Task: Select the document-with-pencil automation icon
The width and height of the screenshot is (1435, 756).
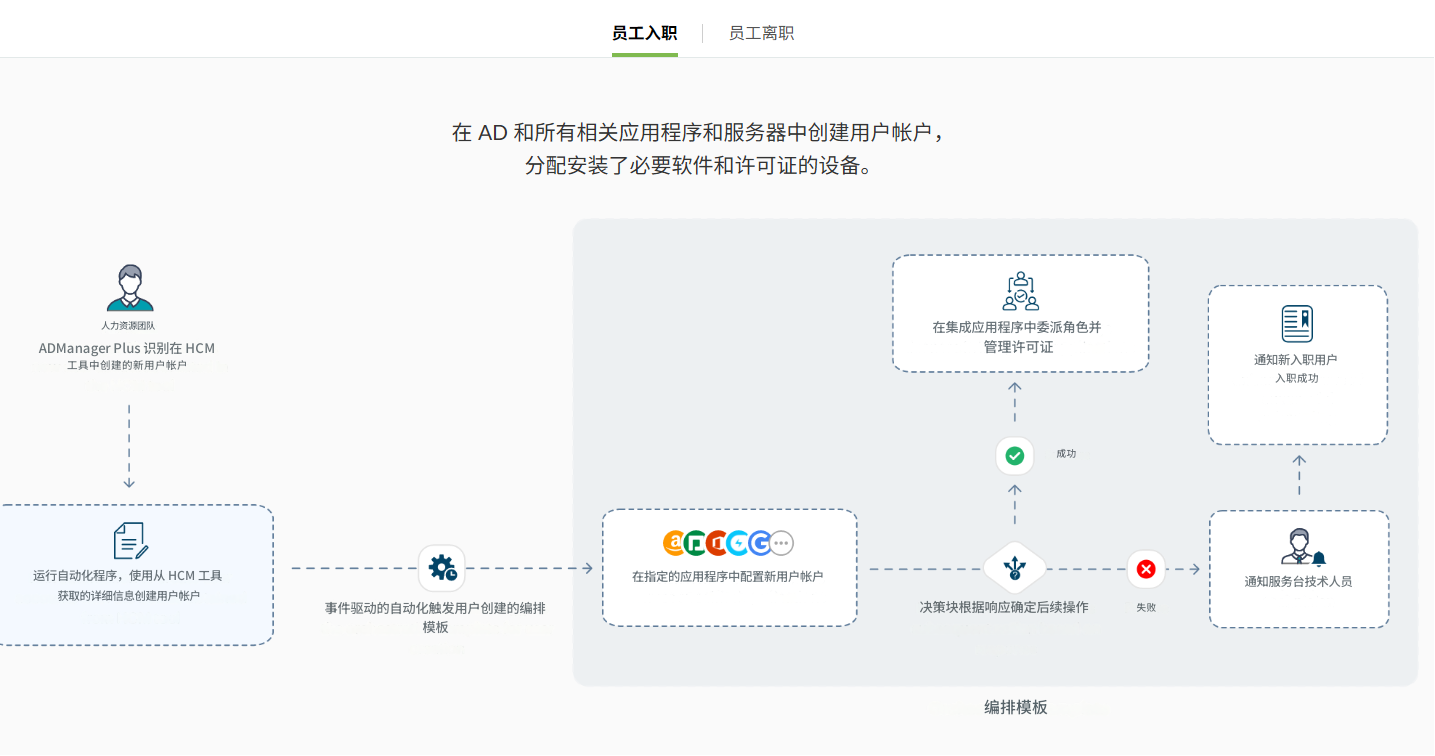Action: [x=130, y=541]
